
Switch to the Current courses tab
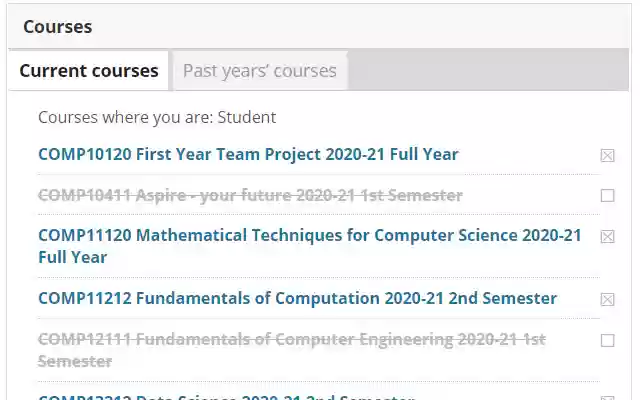point(88,71)
